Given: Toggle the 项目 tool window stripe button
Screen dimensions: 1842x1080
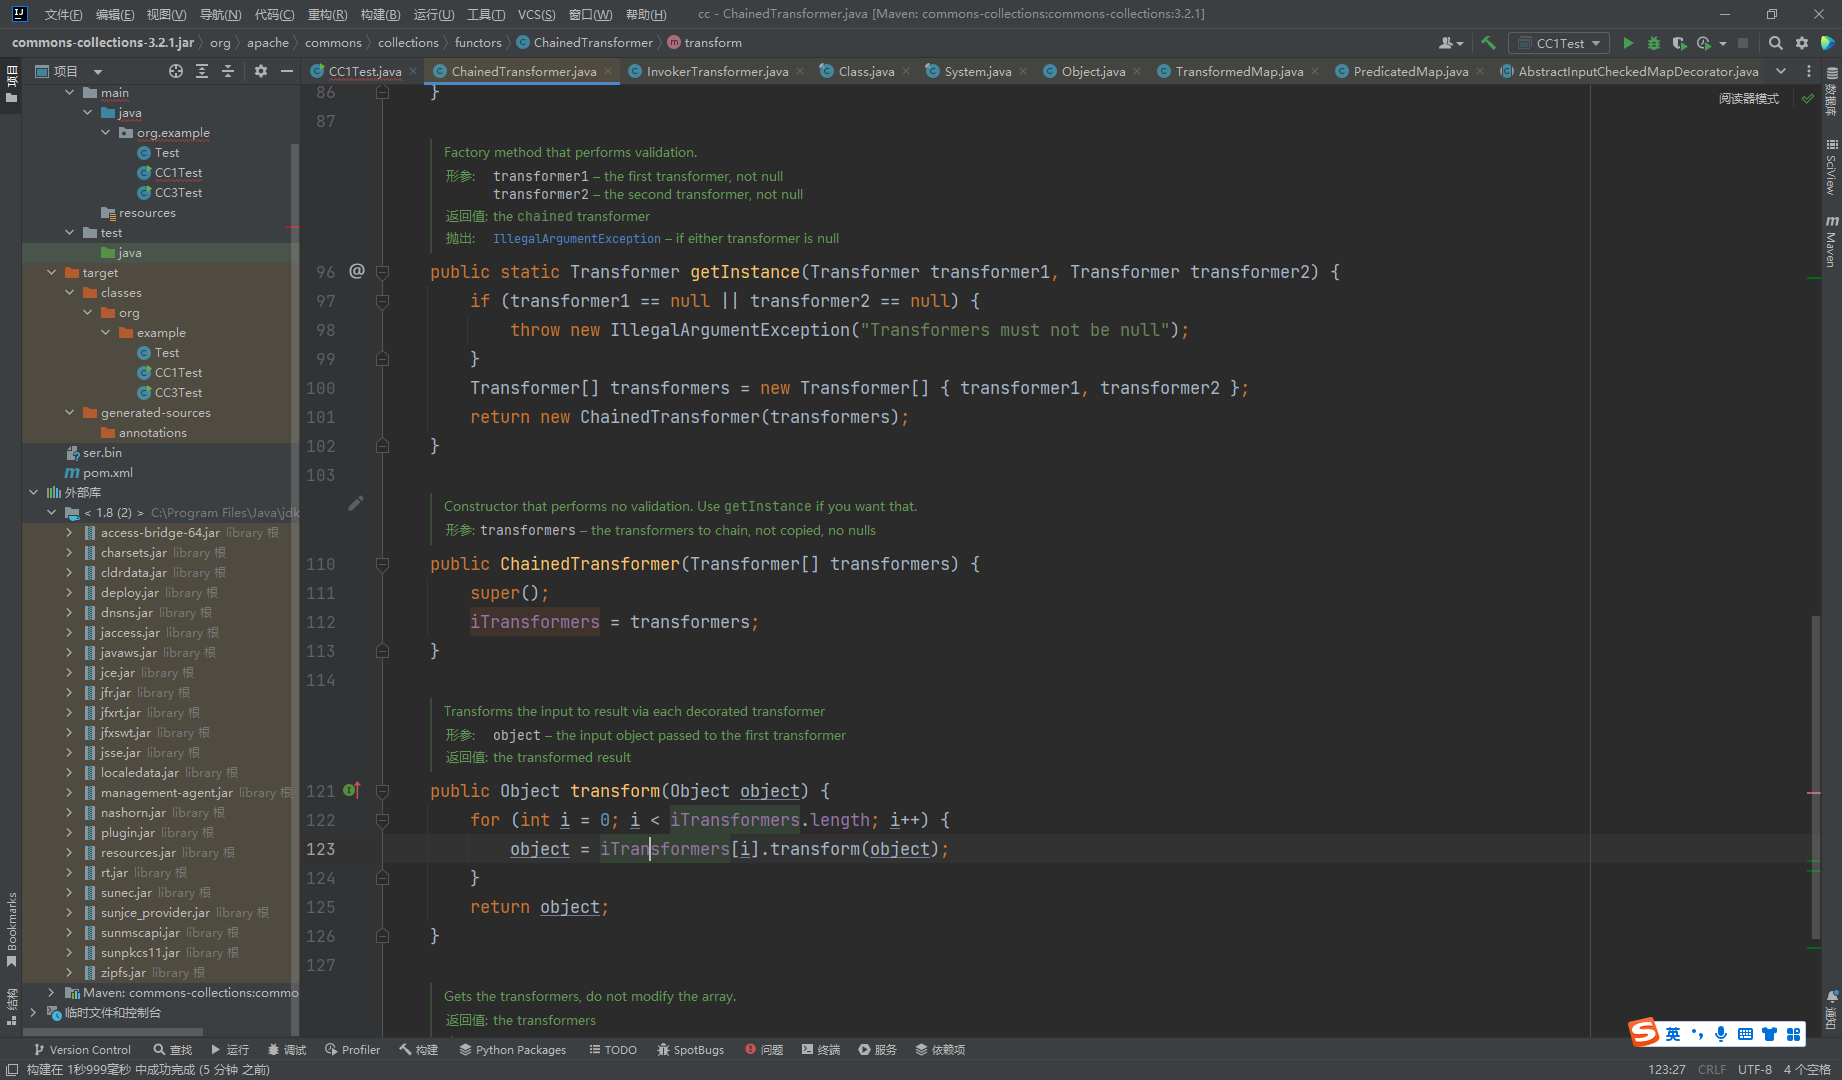Looking at the screenshot, I should pyautogui.click(x=11, y=85).
